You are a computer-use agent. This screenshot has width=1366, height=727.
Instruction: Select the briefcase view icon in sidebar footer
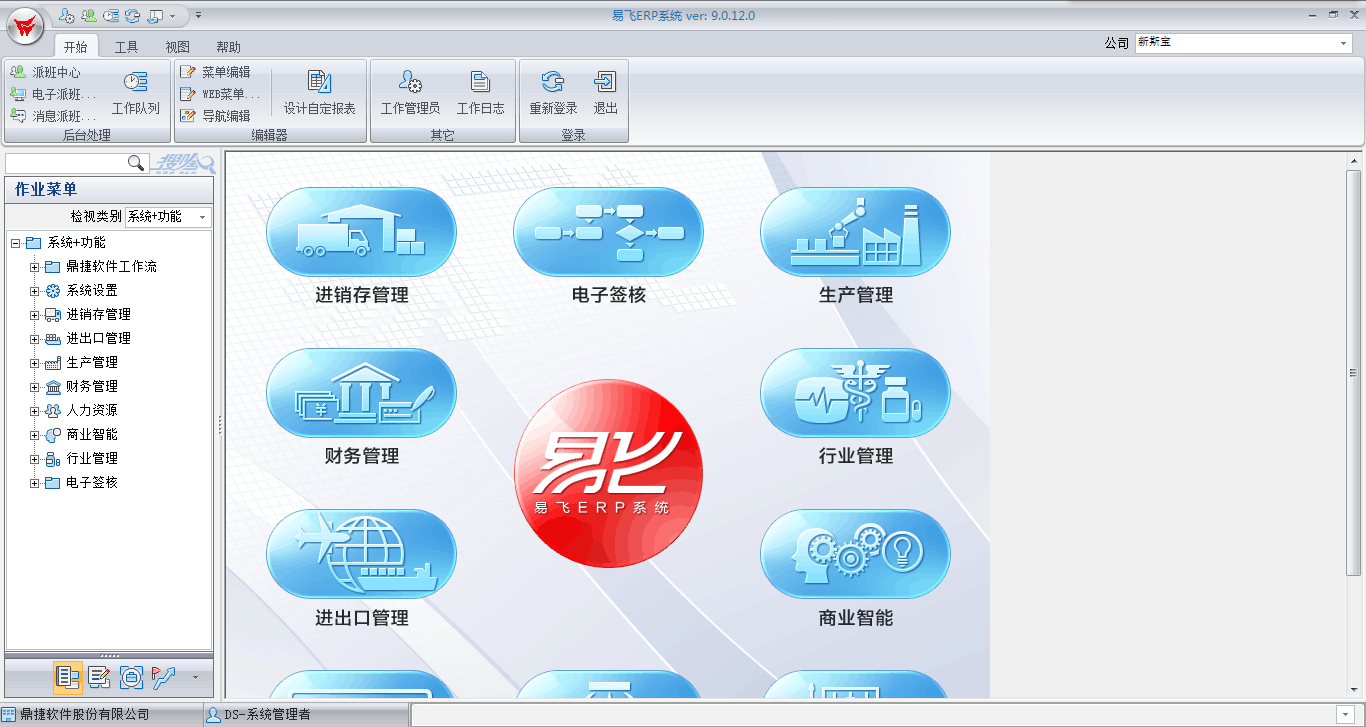131,677
